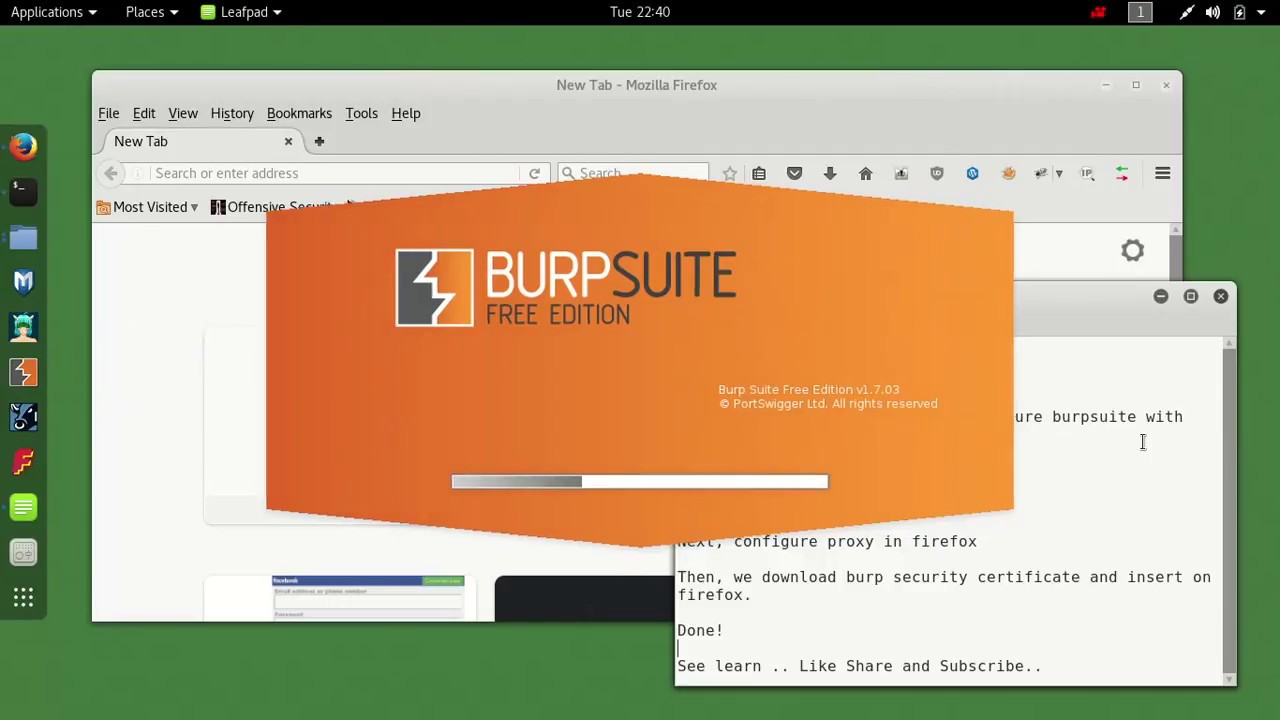Open the Firefox Tools menu
Image resolution: width=1280 pixels, height=720 pixels.
[361, 113]
